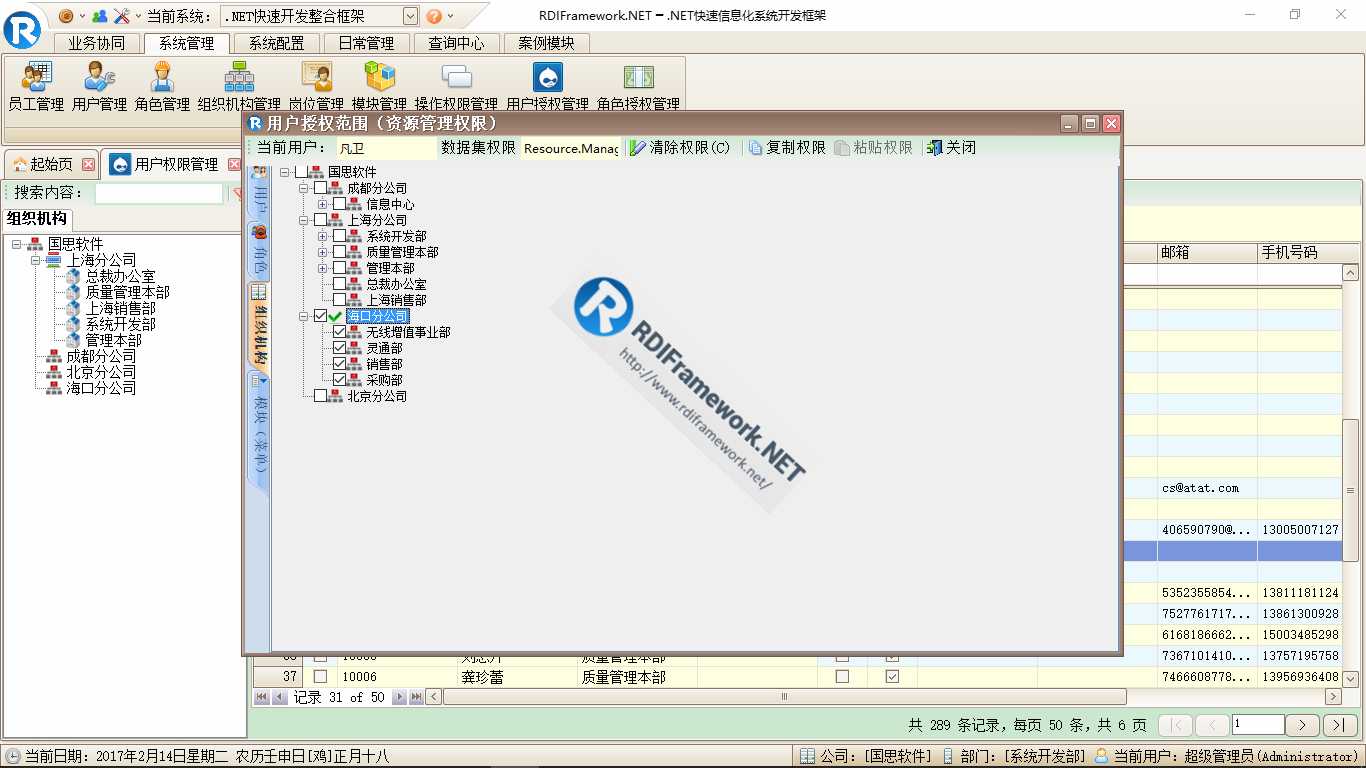
Task: Click 复制权限 in the dialog toolbar
Action: coord(786,147)
